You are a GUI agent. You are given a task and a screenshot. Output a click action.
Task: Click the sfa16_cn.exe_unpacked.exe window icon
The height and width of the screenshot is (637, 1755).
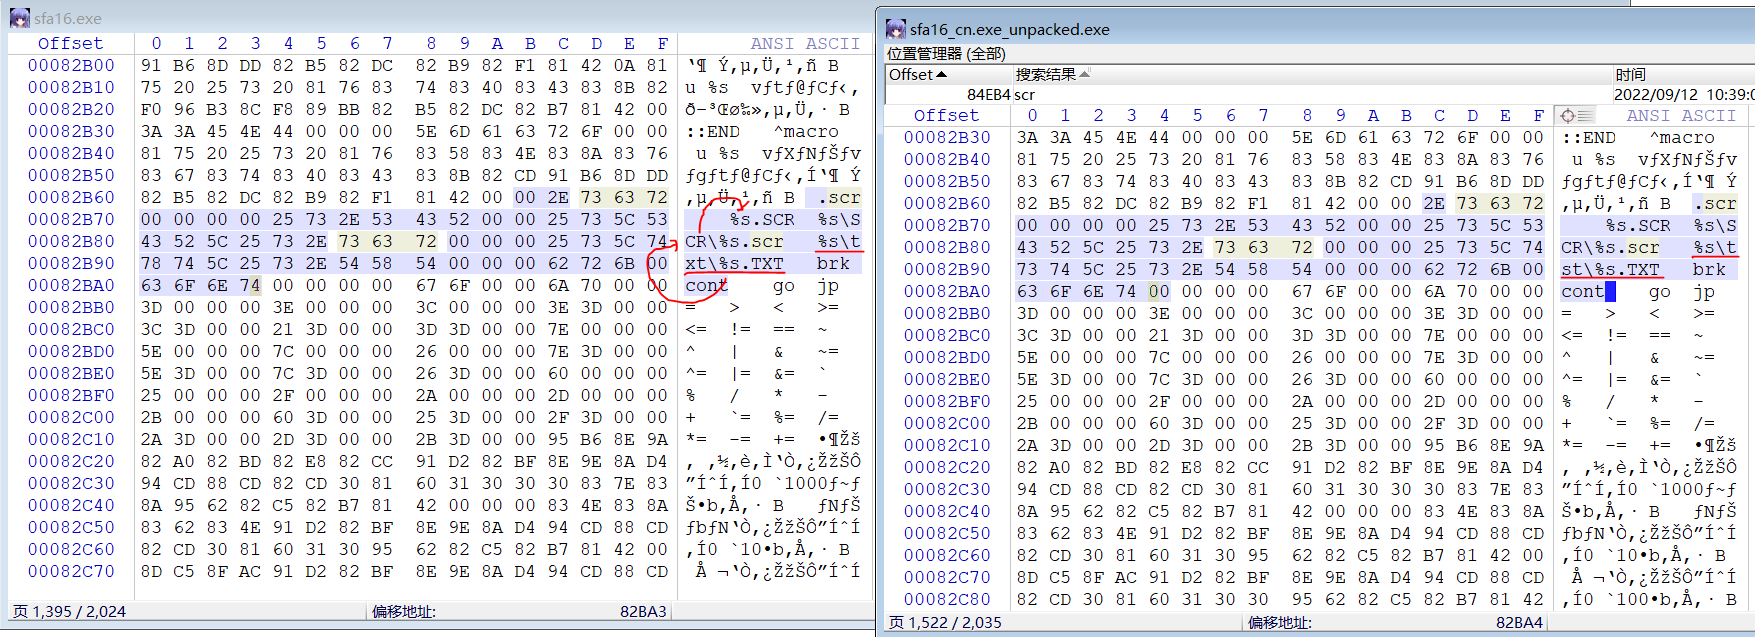[x=896, y=30]
